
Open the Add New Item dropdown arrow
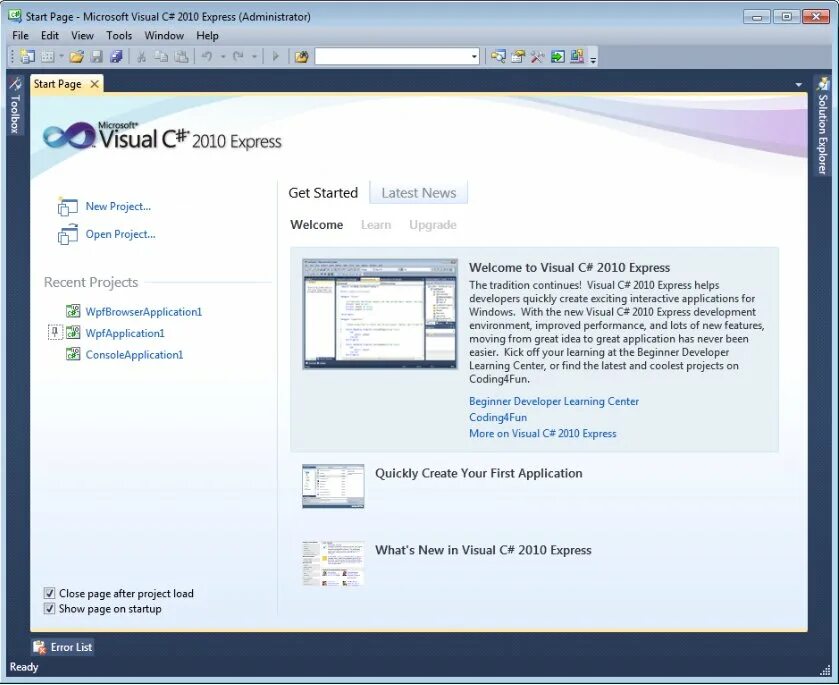click(x=61, y=56)
